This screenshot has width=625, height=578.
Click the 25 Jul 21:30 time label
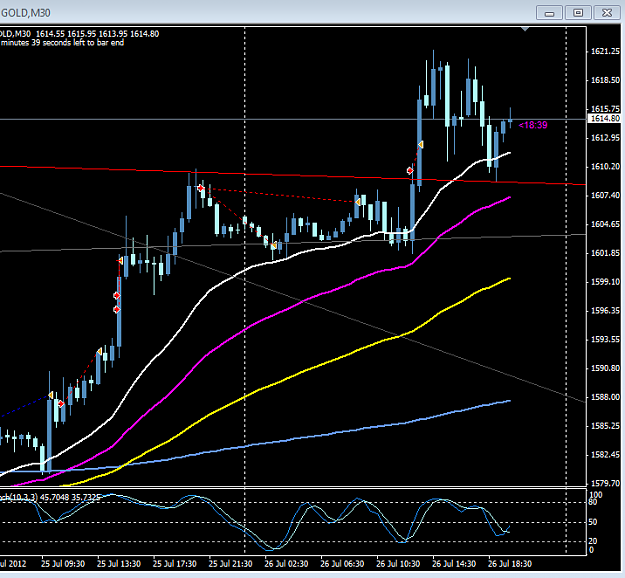pyautogui.click(x=230, y=564)
